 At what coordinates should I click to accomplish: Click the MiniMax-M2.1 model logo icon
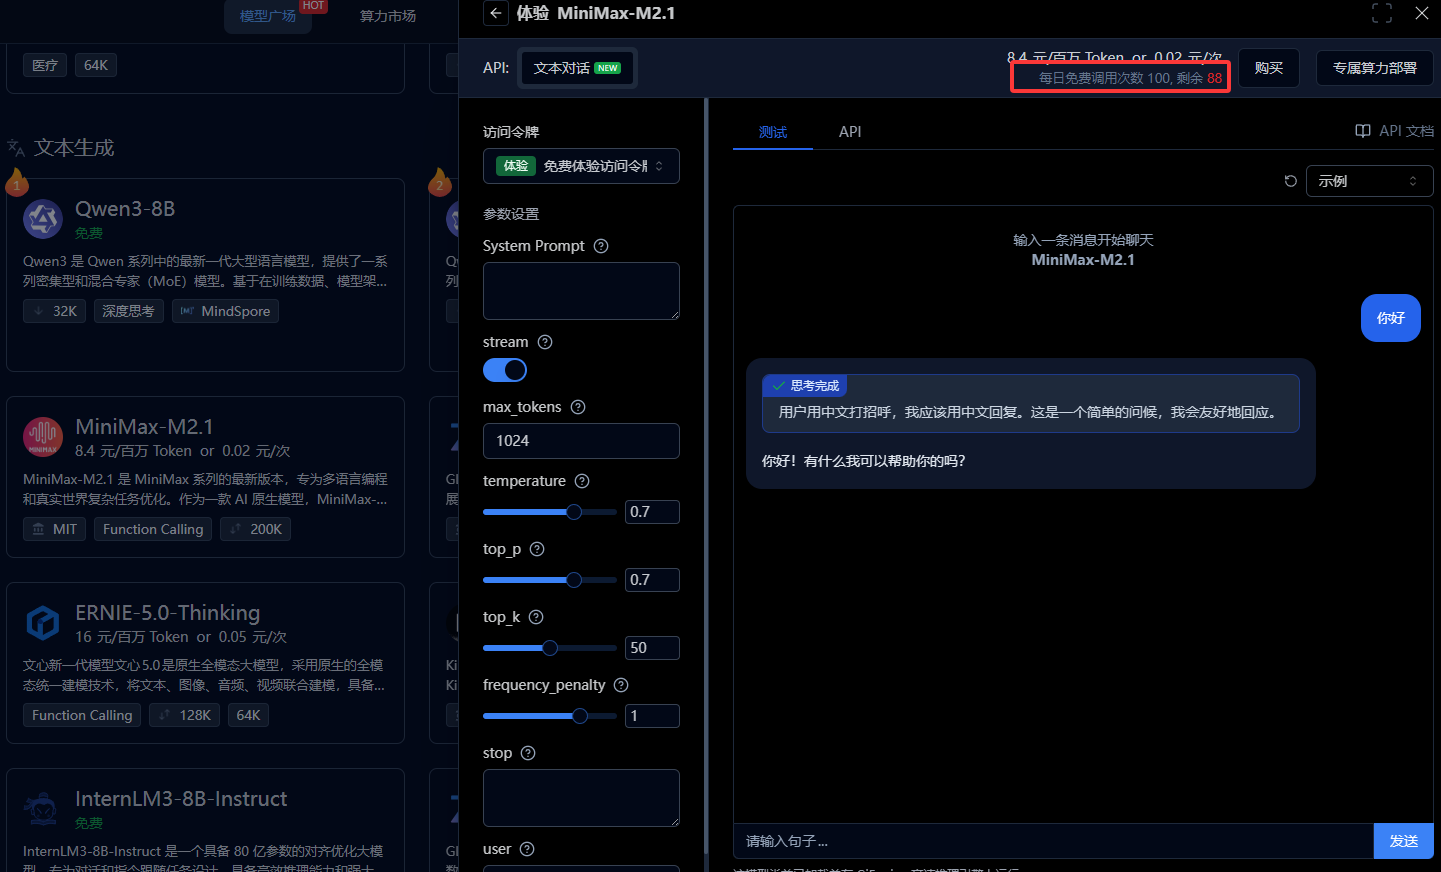(x=43, y=437)
